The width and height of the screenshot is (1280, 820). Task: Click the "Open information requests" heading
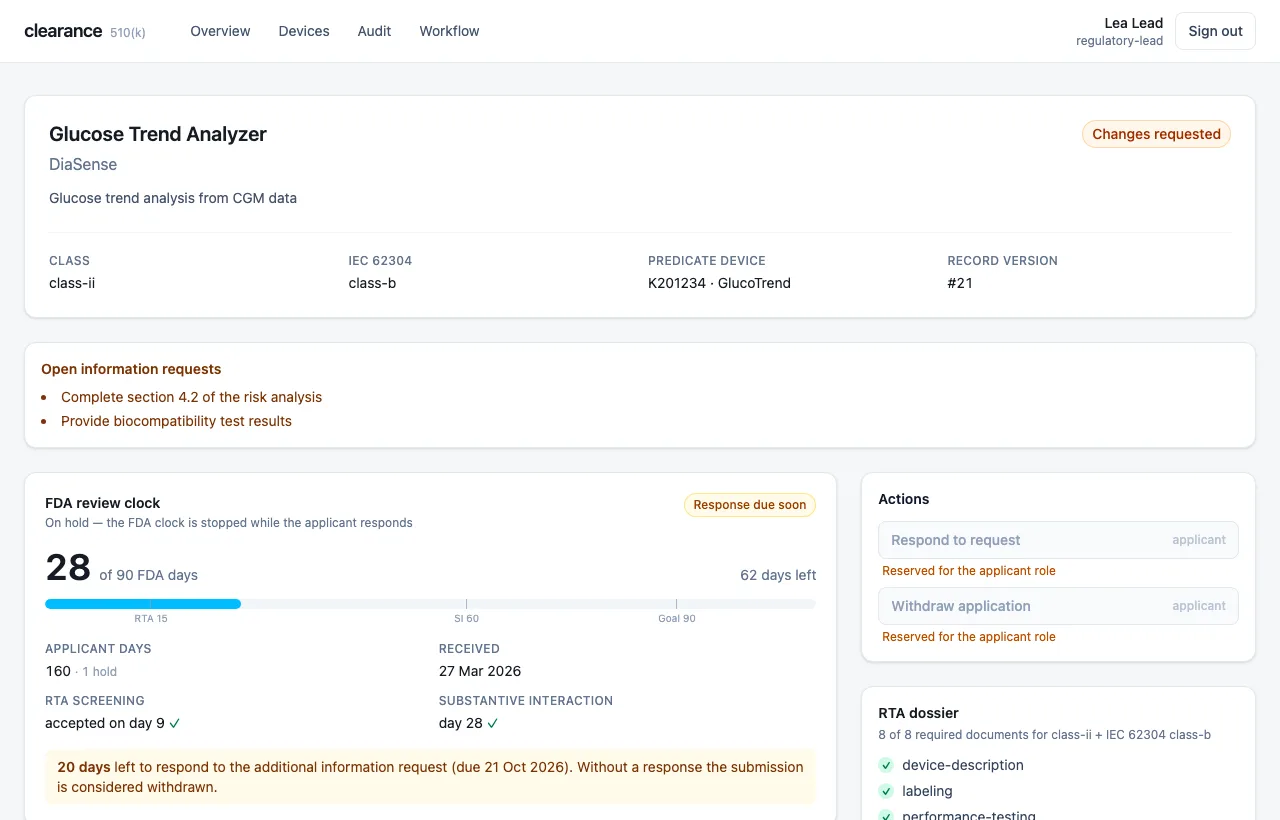click(x=131, y=369)
